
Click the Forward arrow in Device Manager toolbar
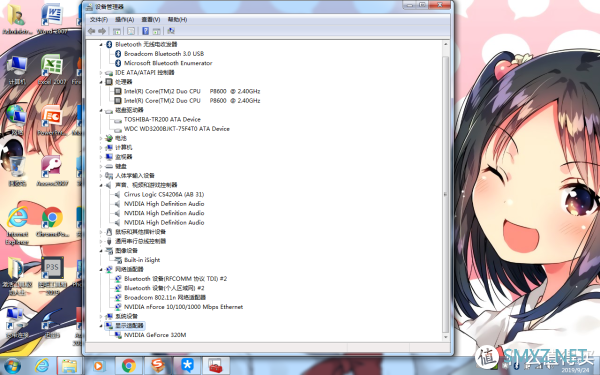pos(102,31)
